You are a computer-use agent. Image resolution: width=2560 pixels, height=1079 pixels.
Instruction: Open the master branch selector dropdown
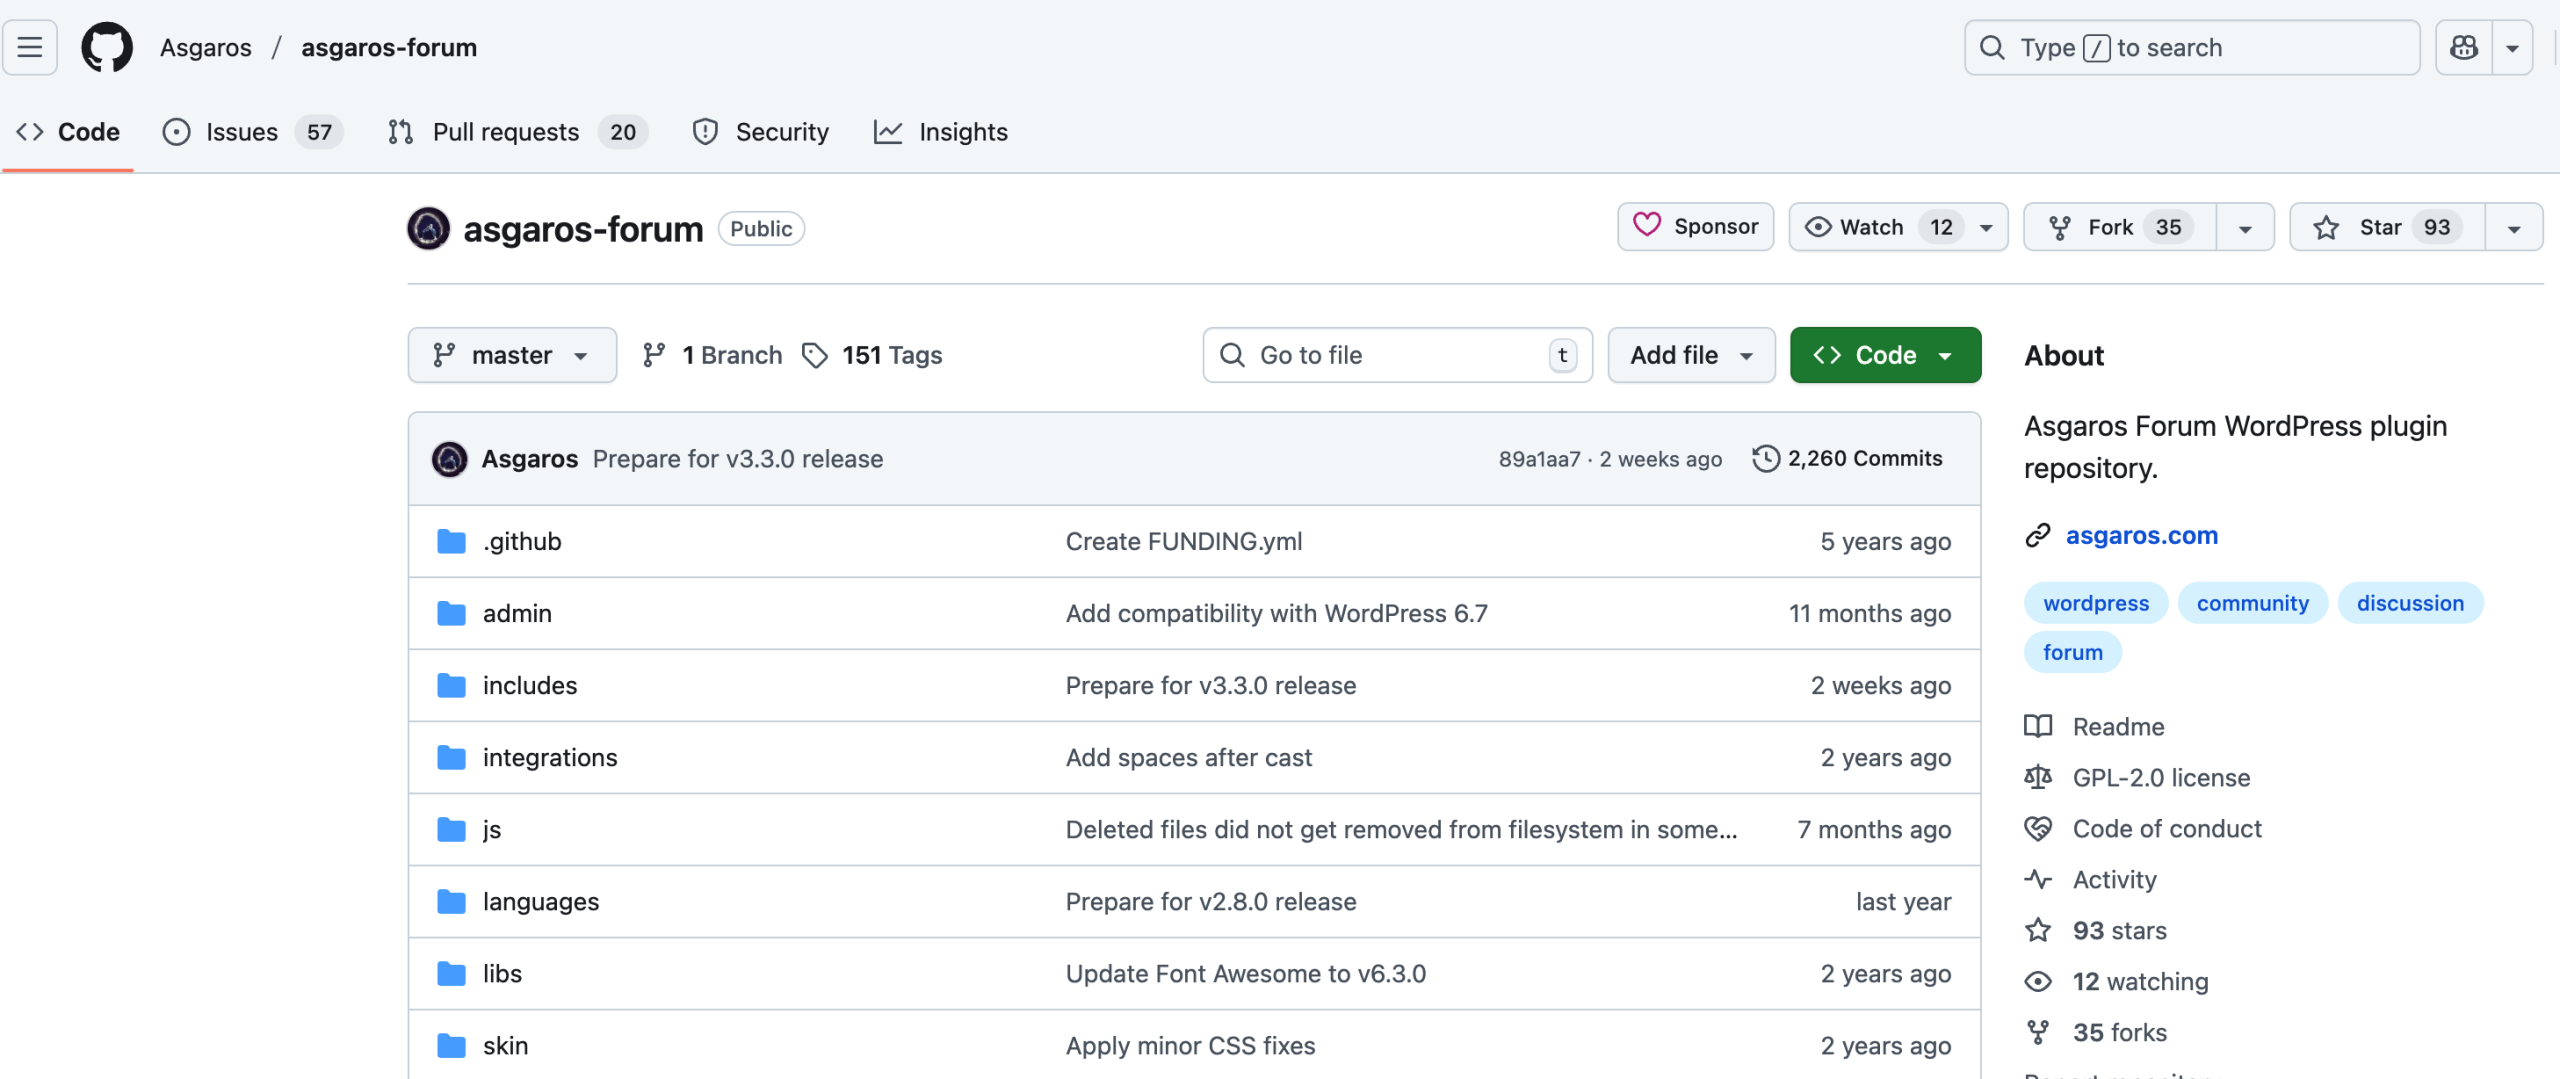click(511, 355)
